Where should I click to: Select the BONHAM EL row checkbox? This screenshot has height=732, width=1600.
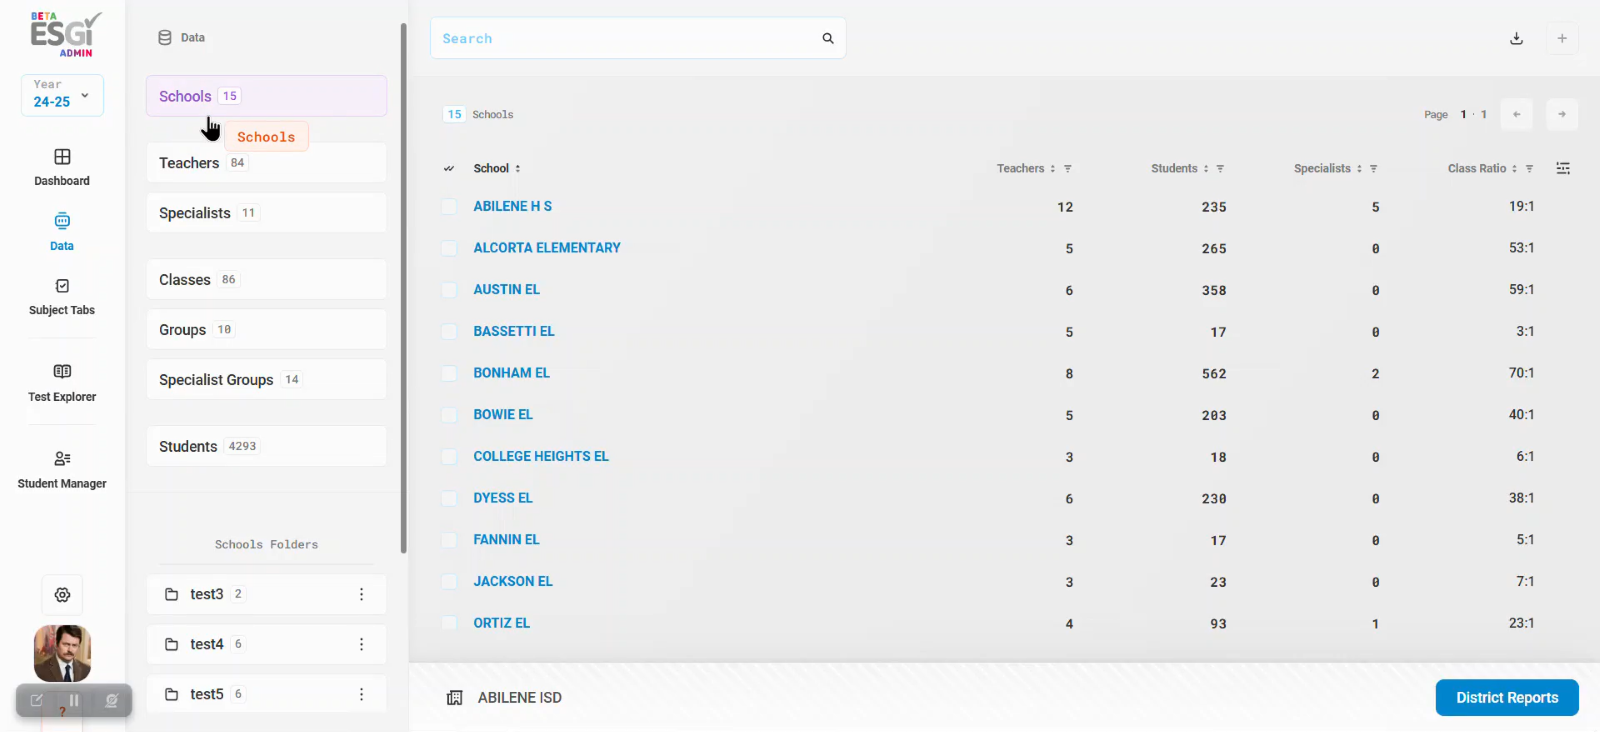(449, 373)
